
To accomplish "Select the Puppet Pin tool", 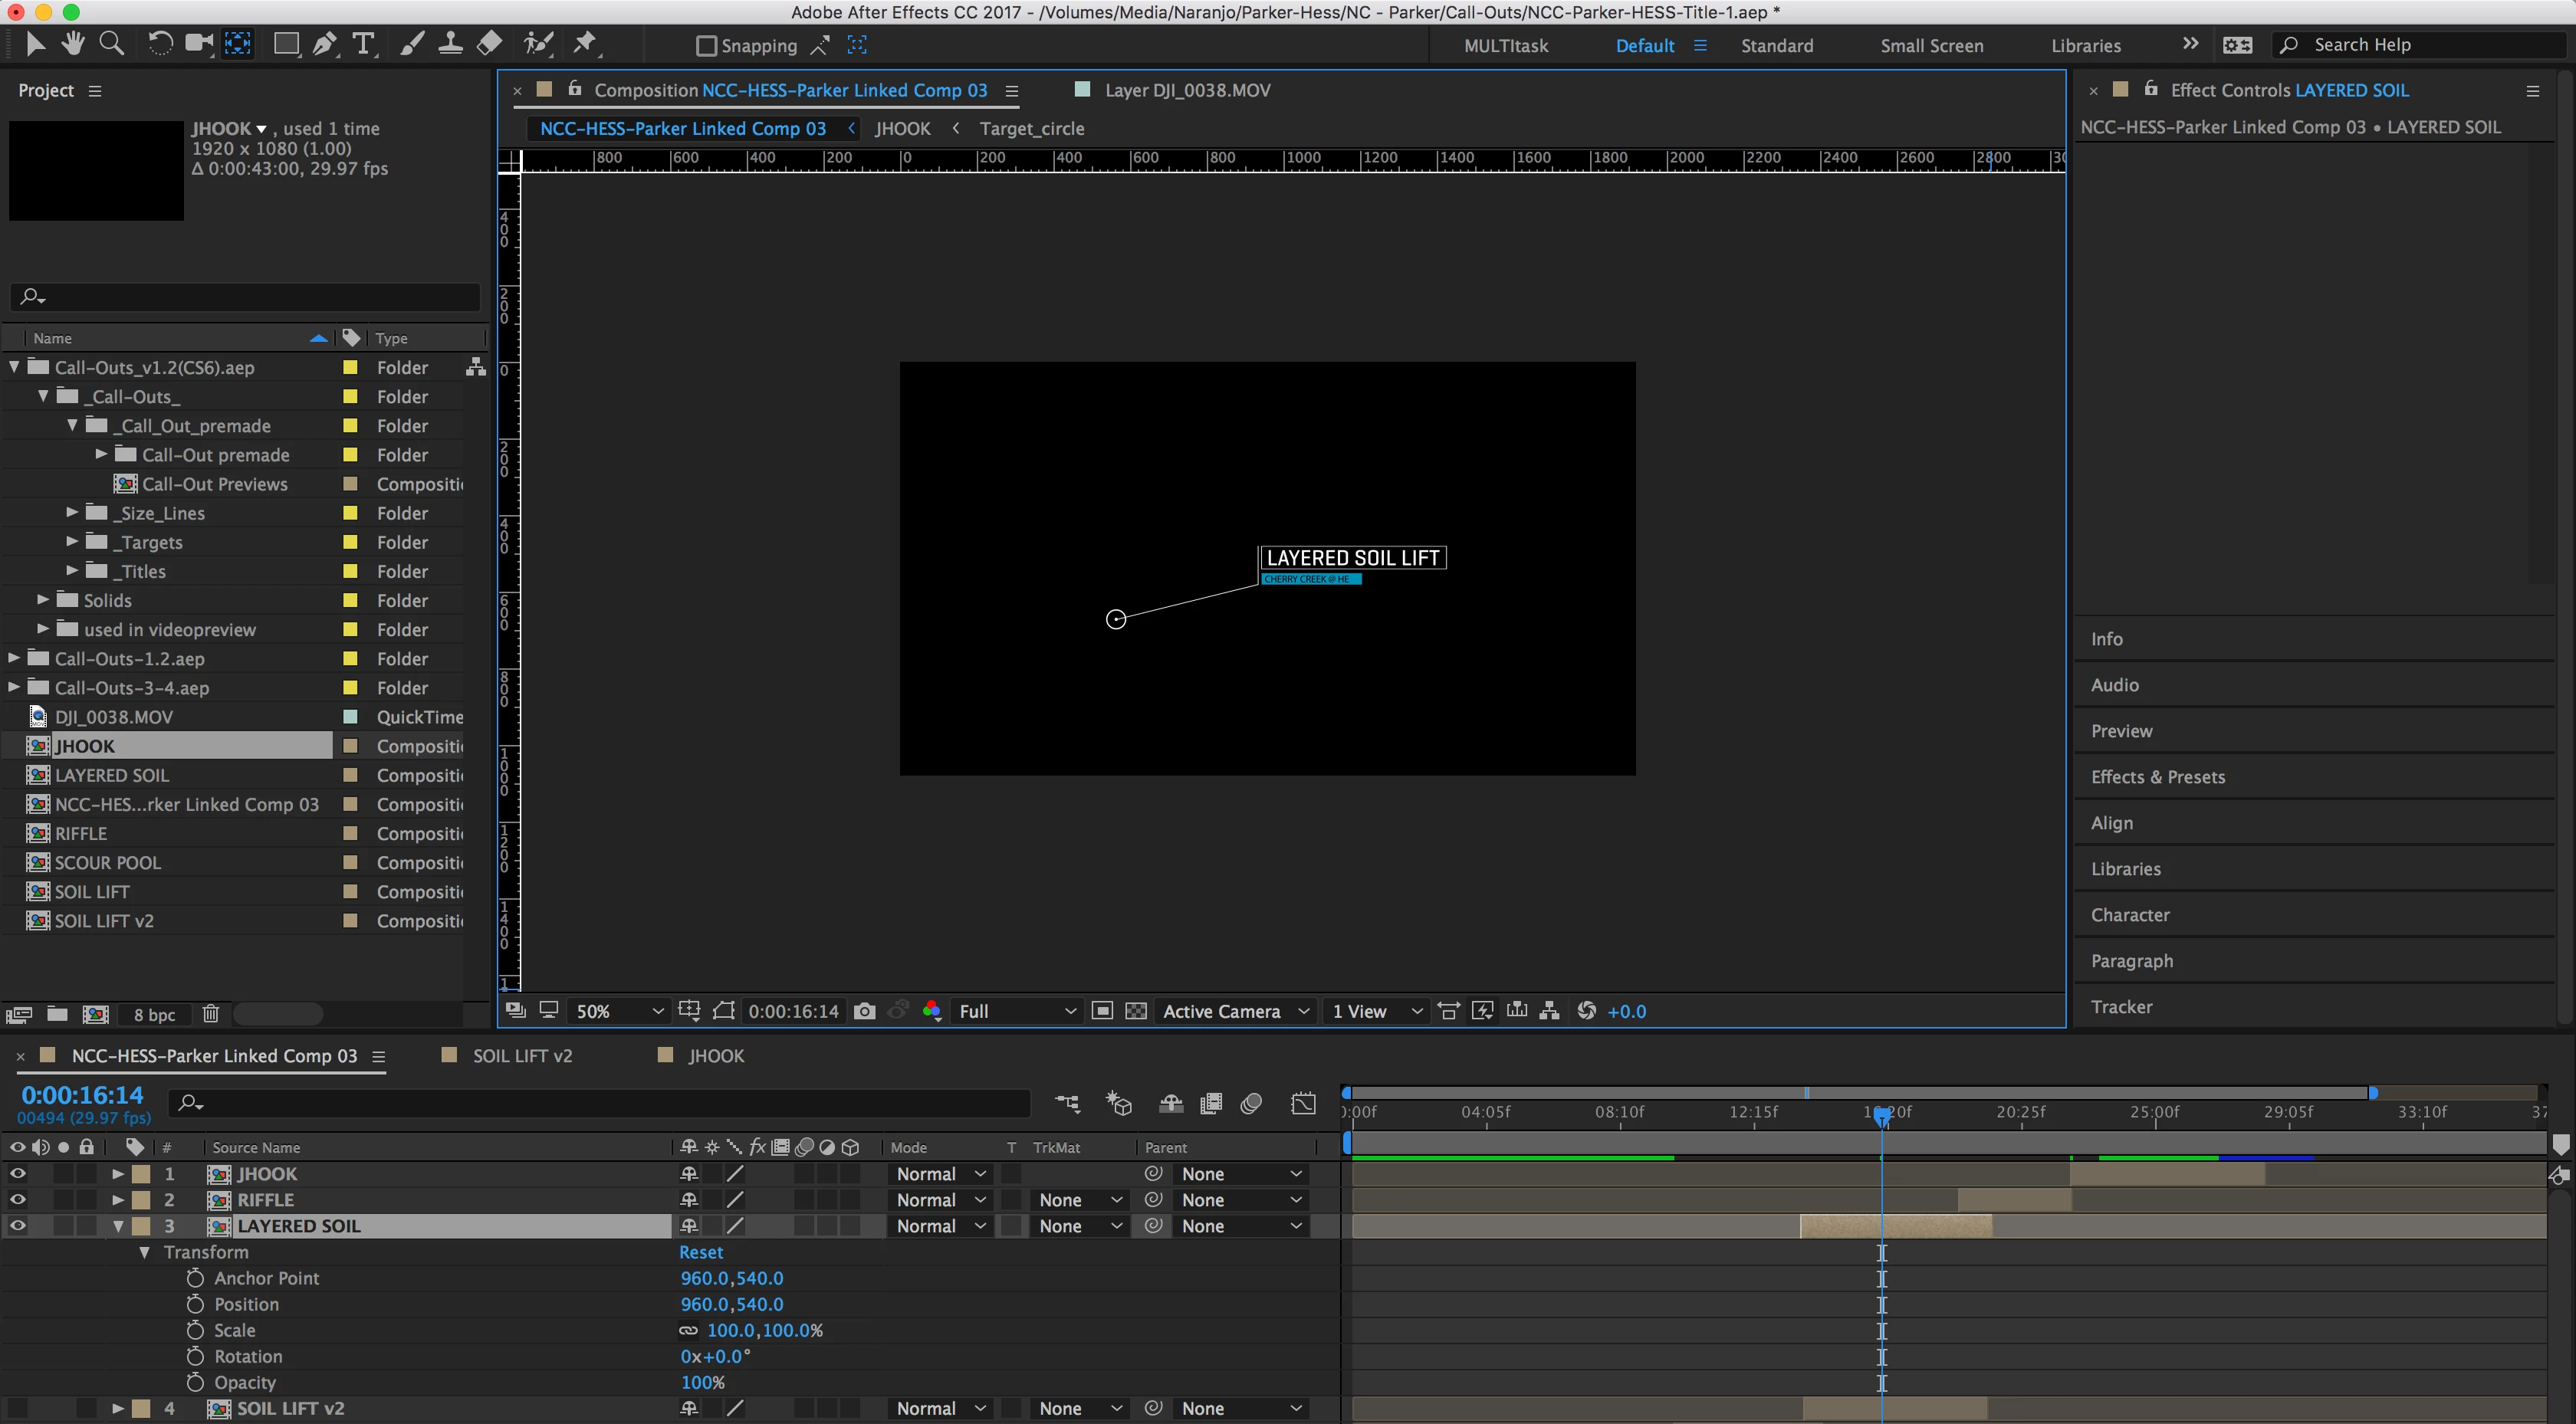I will coord(584,43).
